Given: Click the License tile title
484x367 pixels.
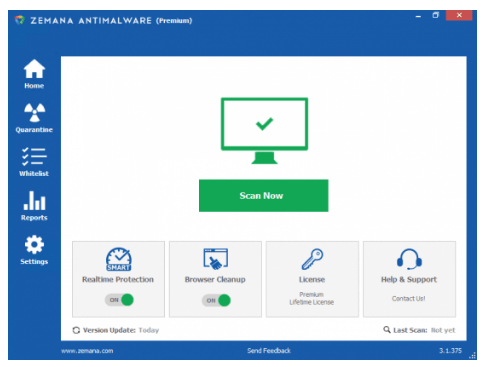Looking at the screenshot, I should click(x=312, y=279).
